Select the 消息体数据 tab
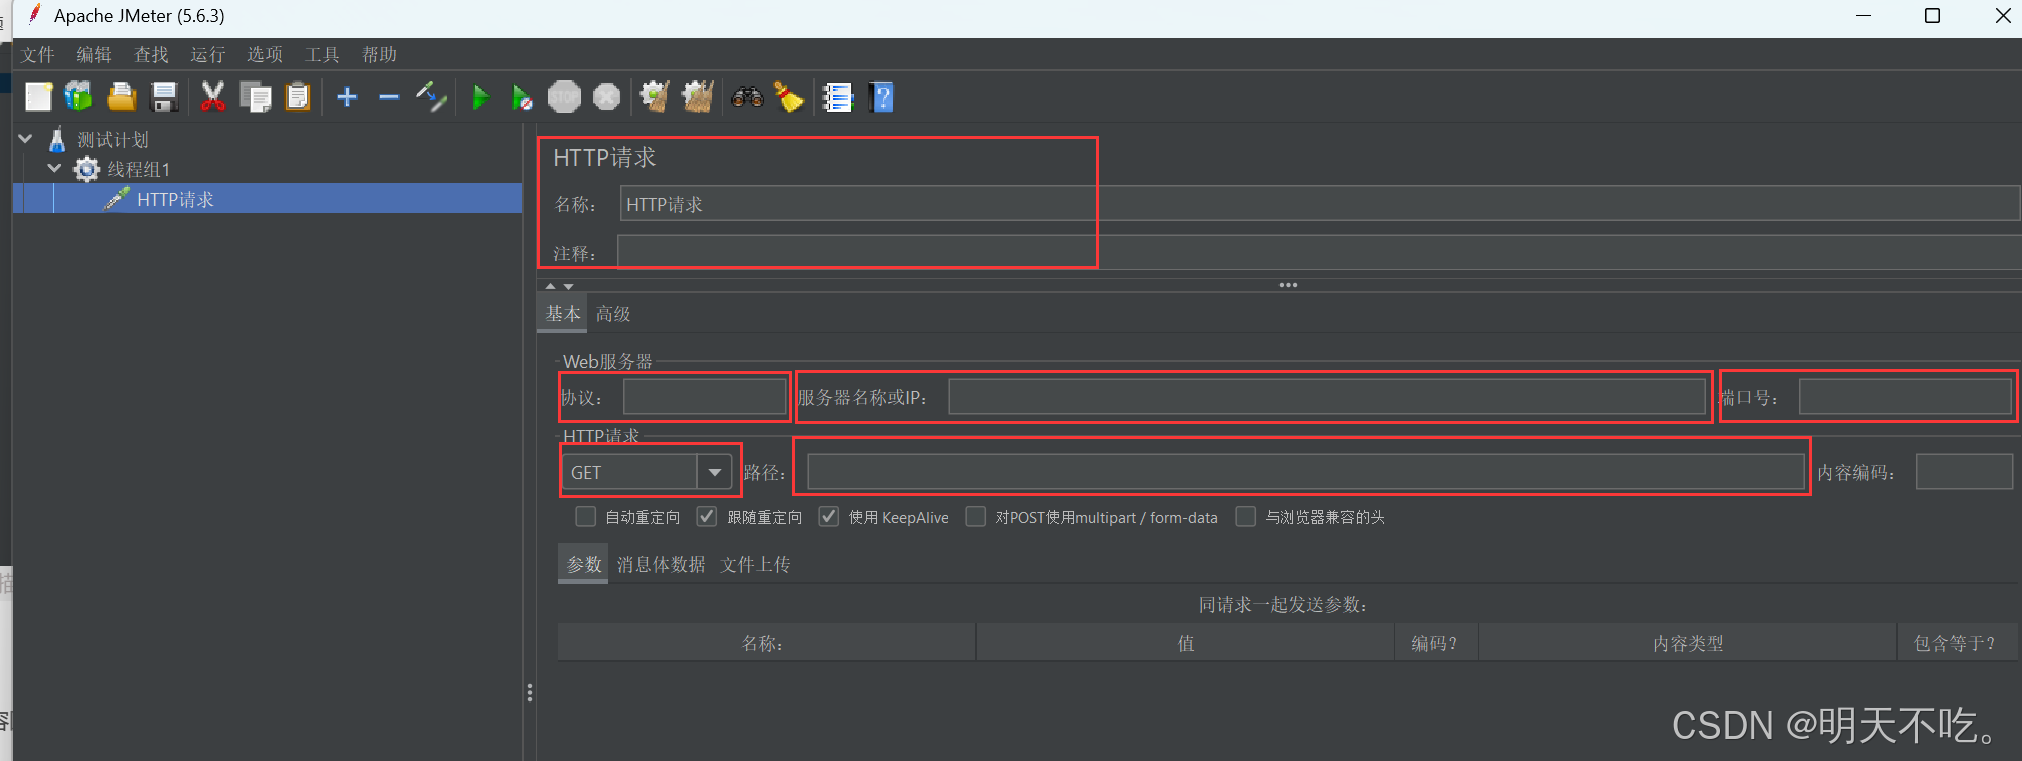 (661, 565)
